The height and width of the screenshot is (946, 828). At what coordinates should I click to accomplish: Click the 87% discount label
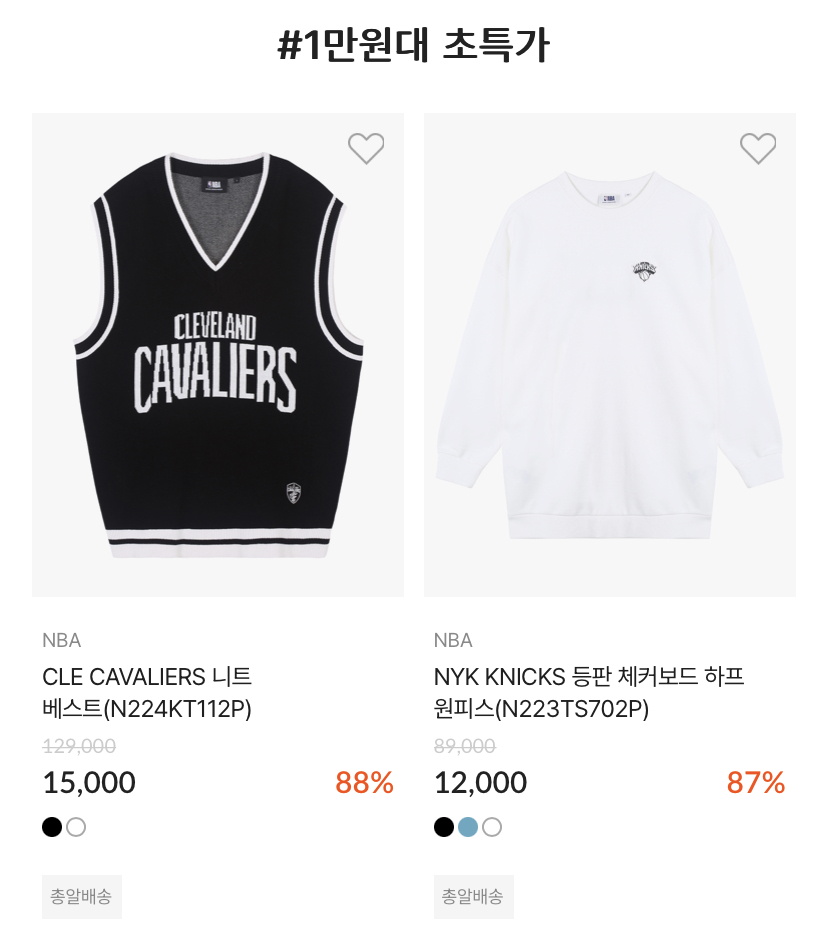pyautogui.click(x=756, y=783)
